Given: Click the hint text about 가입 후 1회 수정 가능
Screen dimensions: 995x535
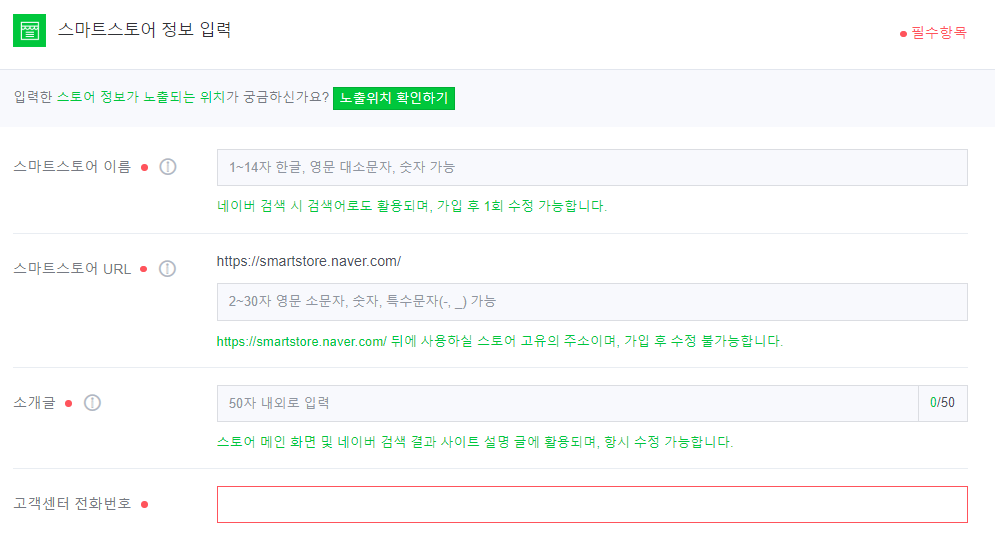Looking at the screenshot, I should click(x=412, y=206).
